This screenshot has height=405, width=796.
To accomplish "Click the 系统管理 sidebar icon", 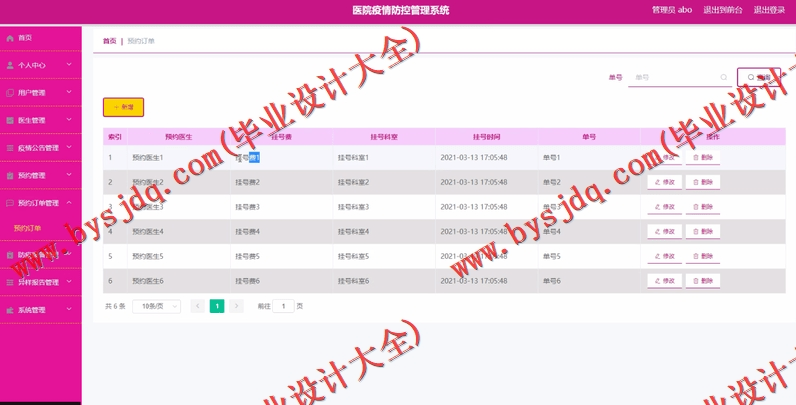I will (x=10, y=310).
